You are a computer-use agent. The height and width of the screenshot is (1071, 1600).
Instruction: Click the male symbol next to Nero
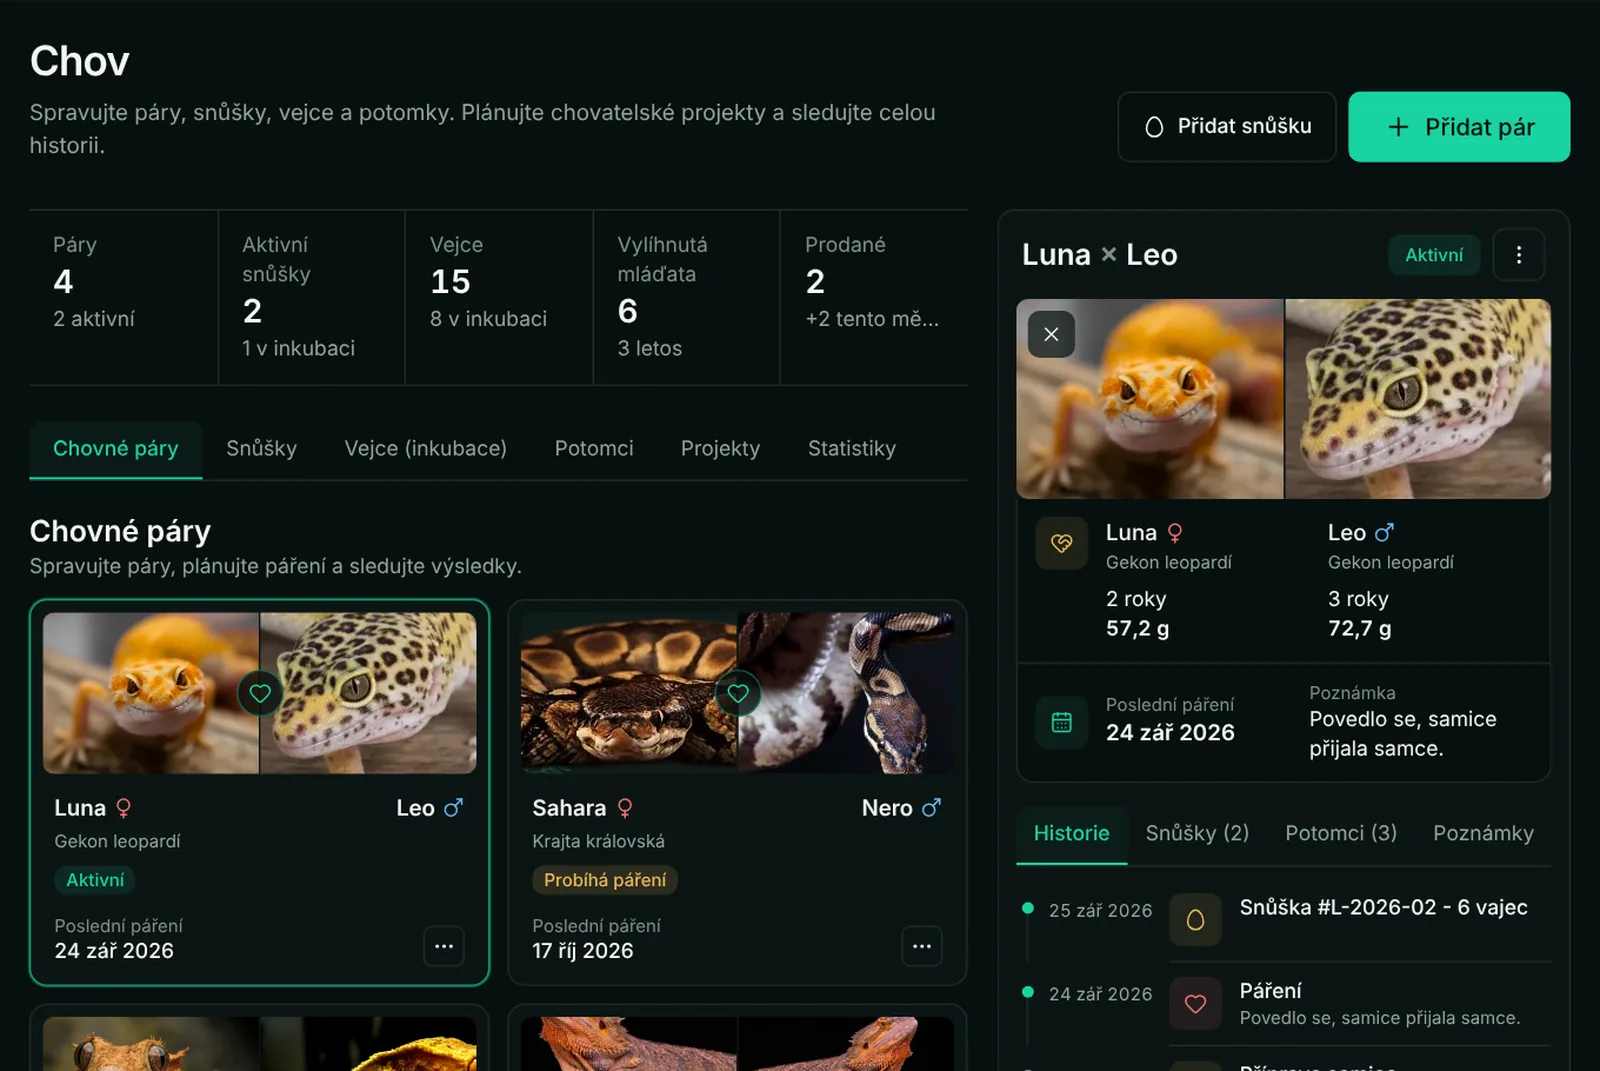[x=931, y=808]
